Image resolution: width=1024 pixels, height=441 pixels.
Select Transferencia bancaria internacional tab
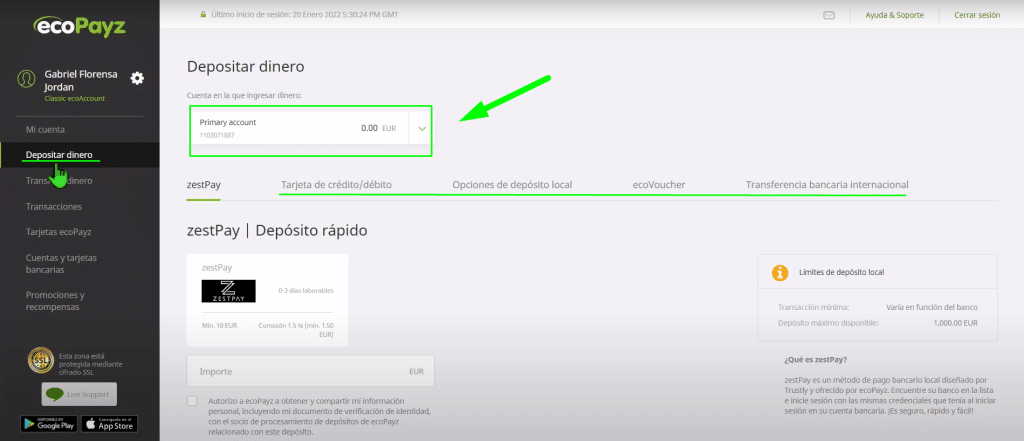point(826,185)
